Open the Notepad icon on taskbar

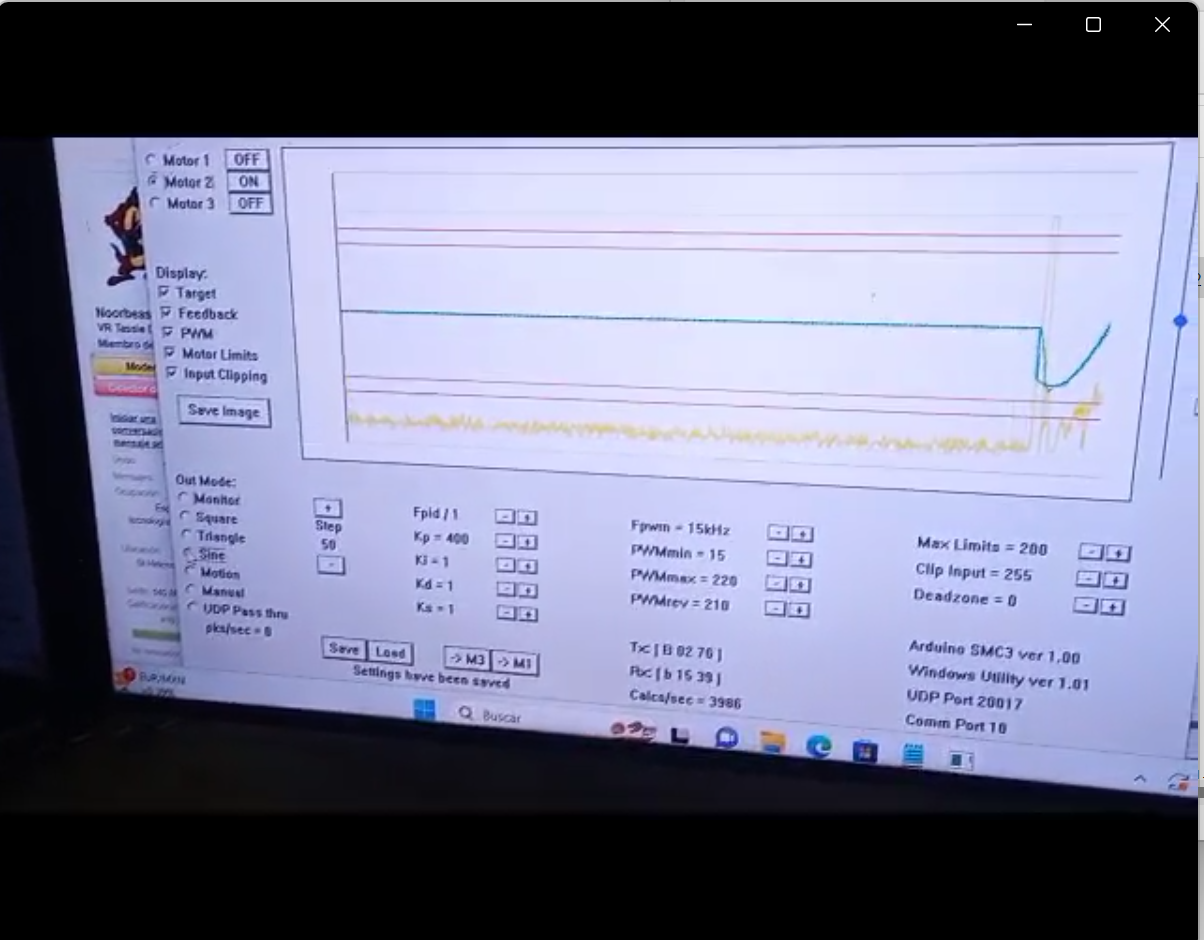(x=913, y=755)
